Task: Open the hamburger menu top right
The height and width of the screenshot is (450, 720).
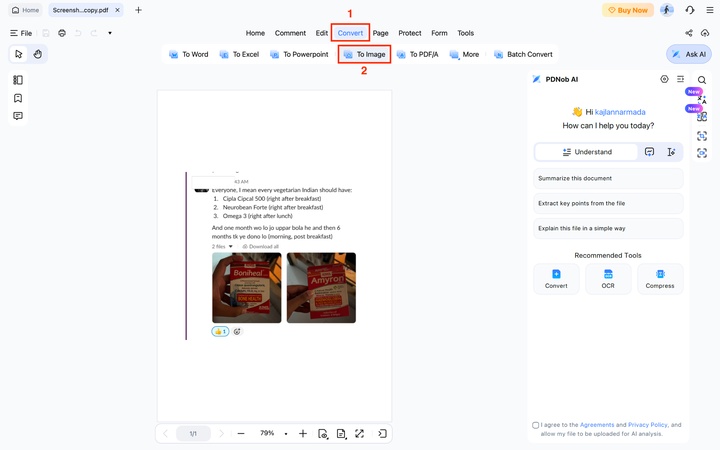Action: click(709, 10)
